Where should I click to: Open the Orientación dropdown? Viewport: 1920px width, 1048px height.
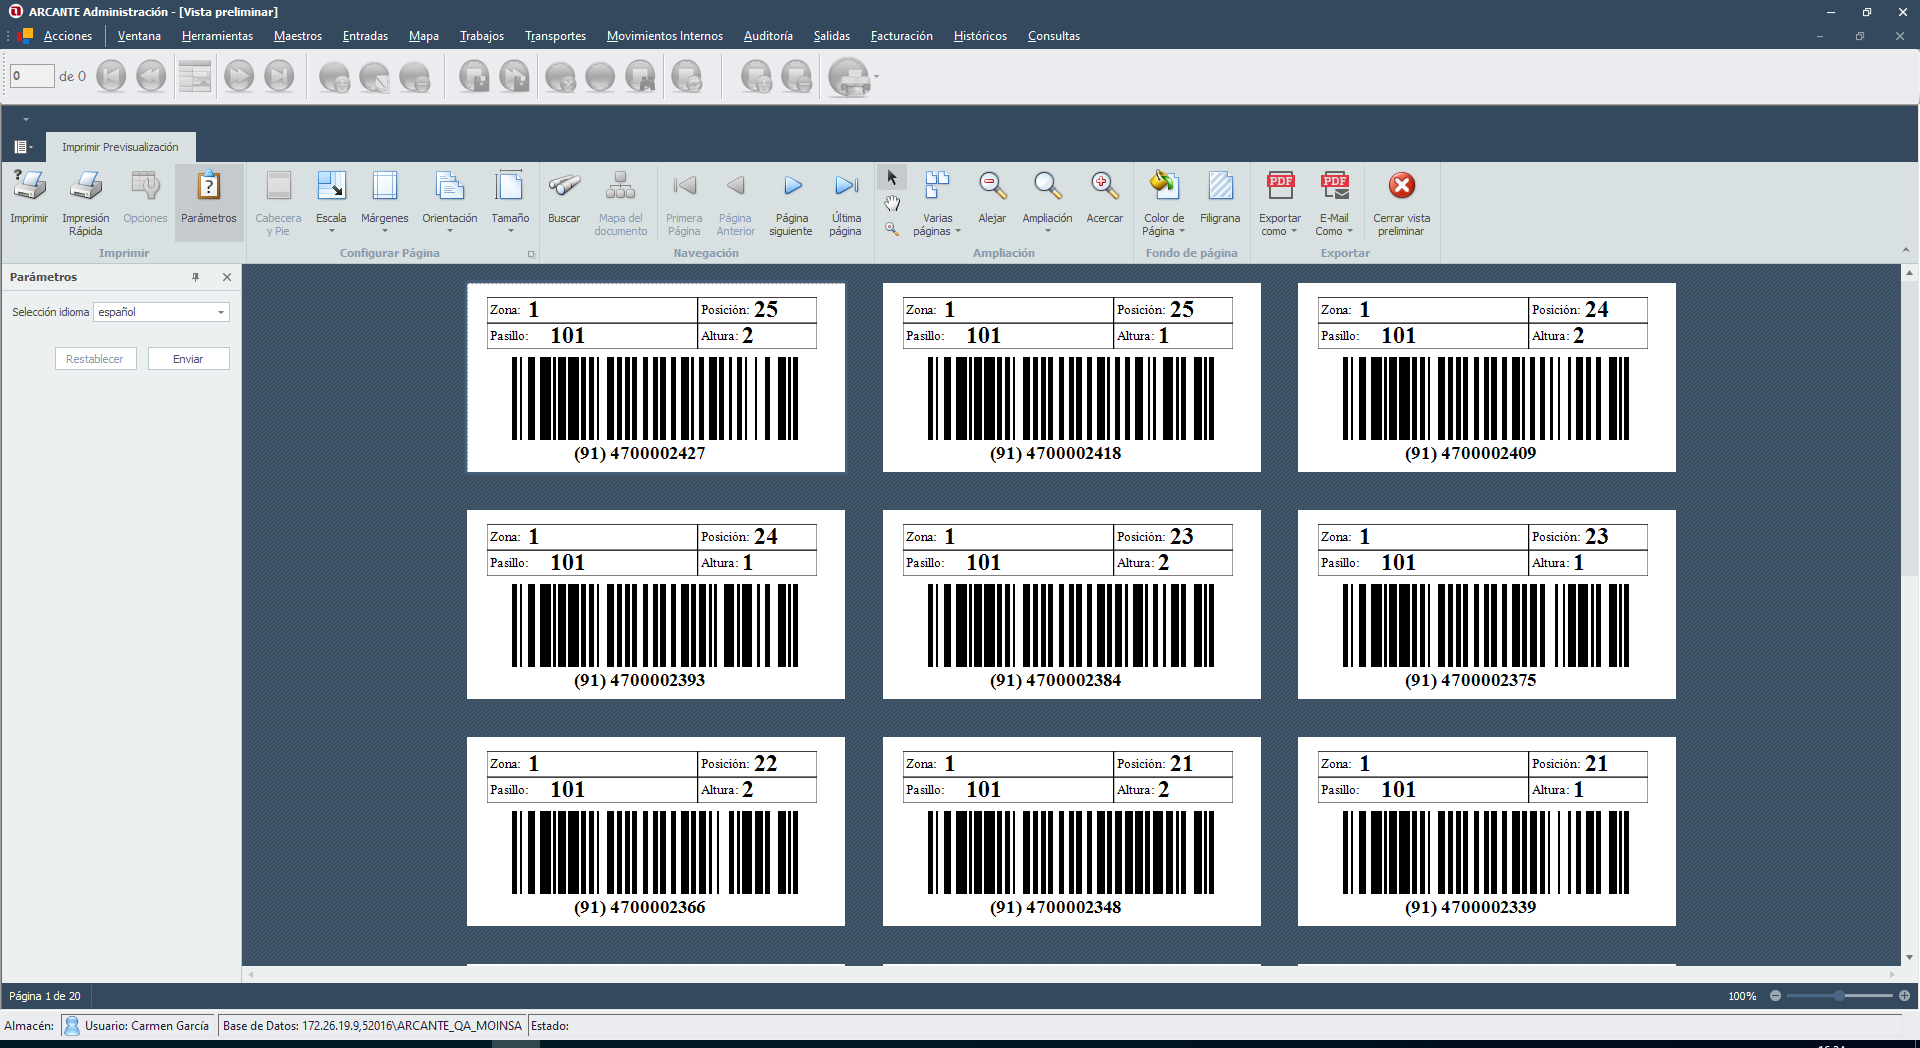(x=450, y=202)
